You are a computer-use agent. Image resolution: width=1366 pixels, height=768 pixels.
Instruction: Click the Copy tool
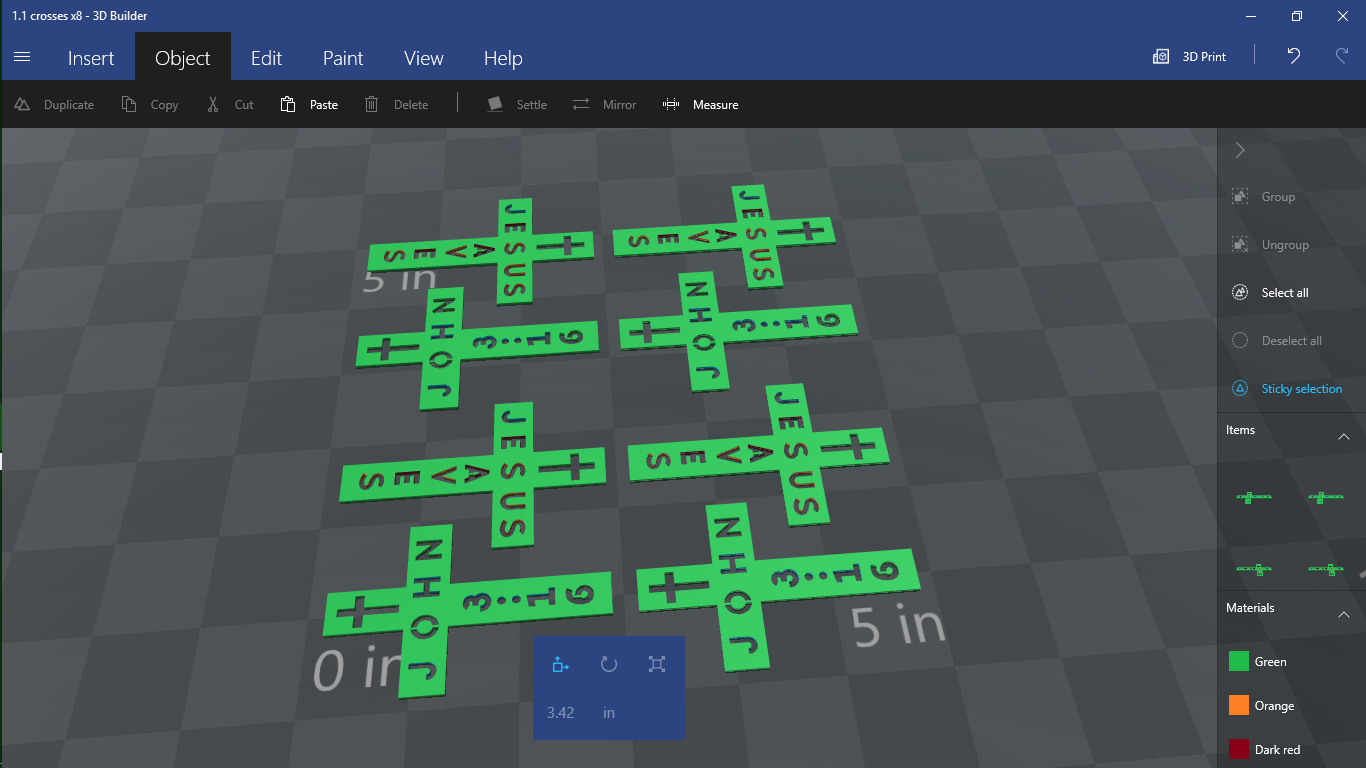point(150,104)
